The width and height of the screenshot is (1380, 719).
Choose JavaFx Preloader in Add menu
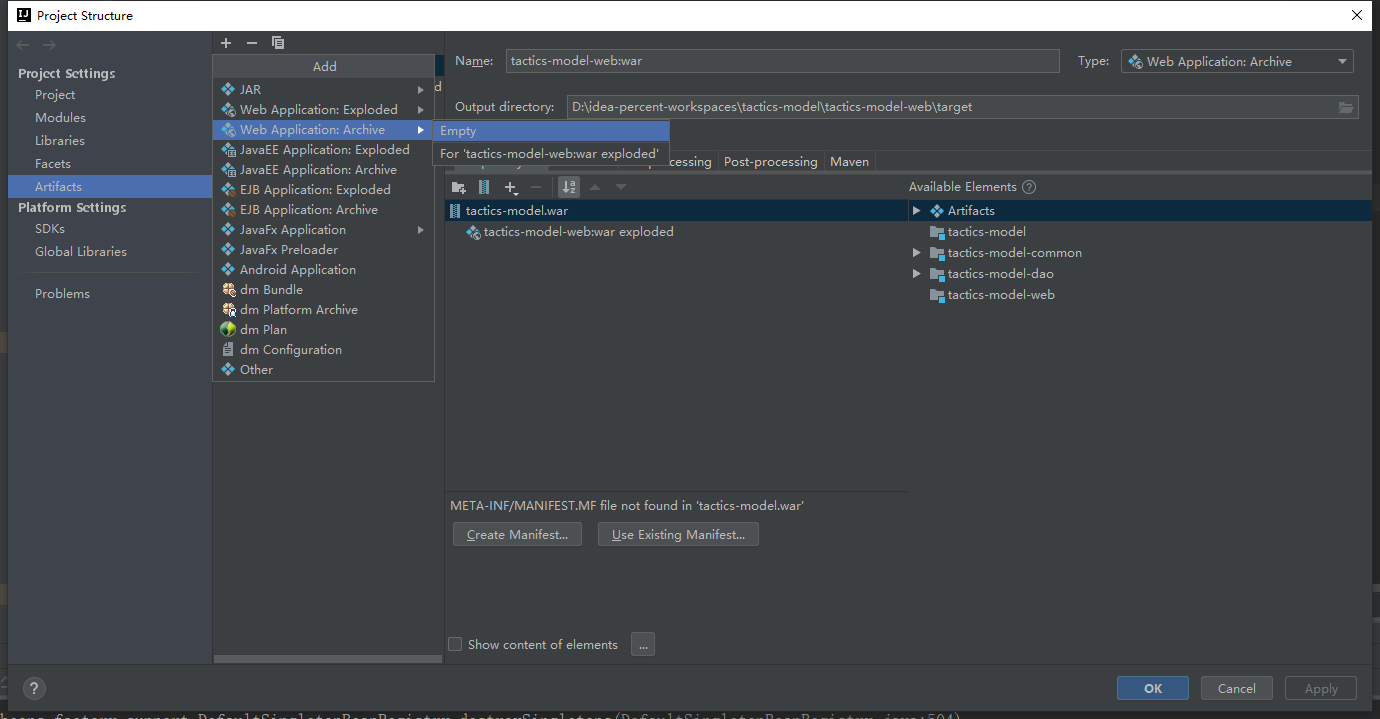click(324, 249)
